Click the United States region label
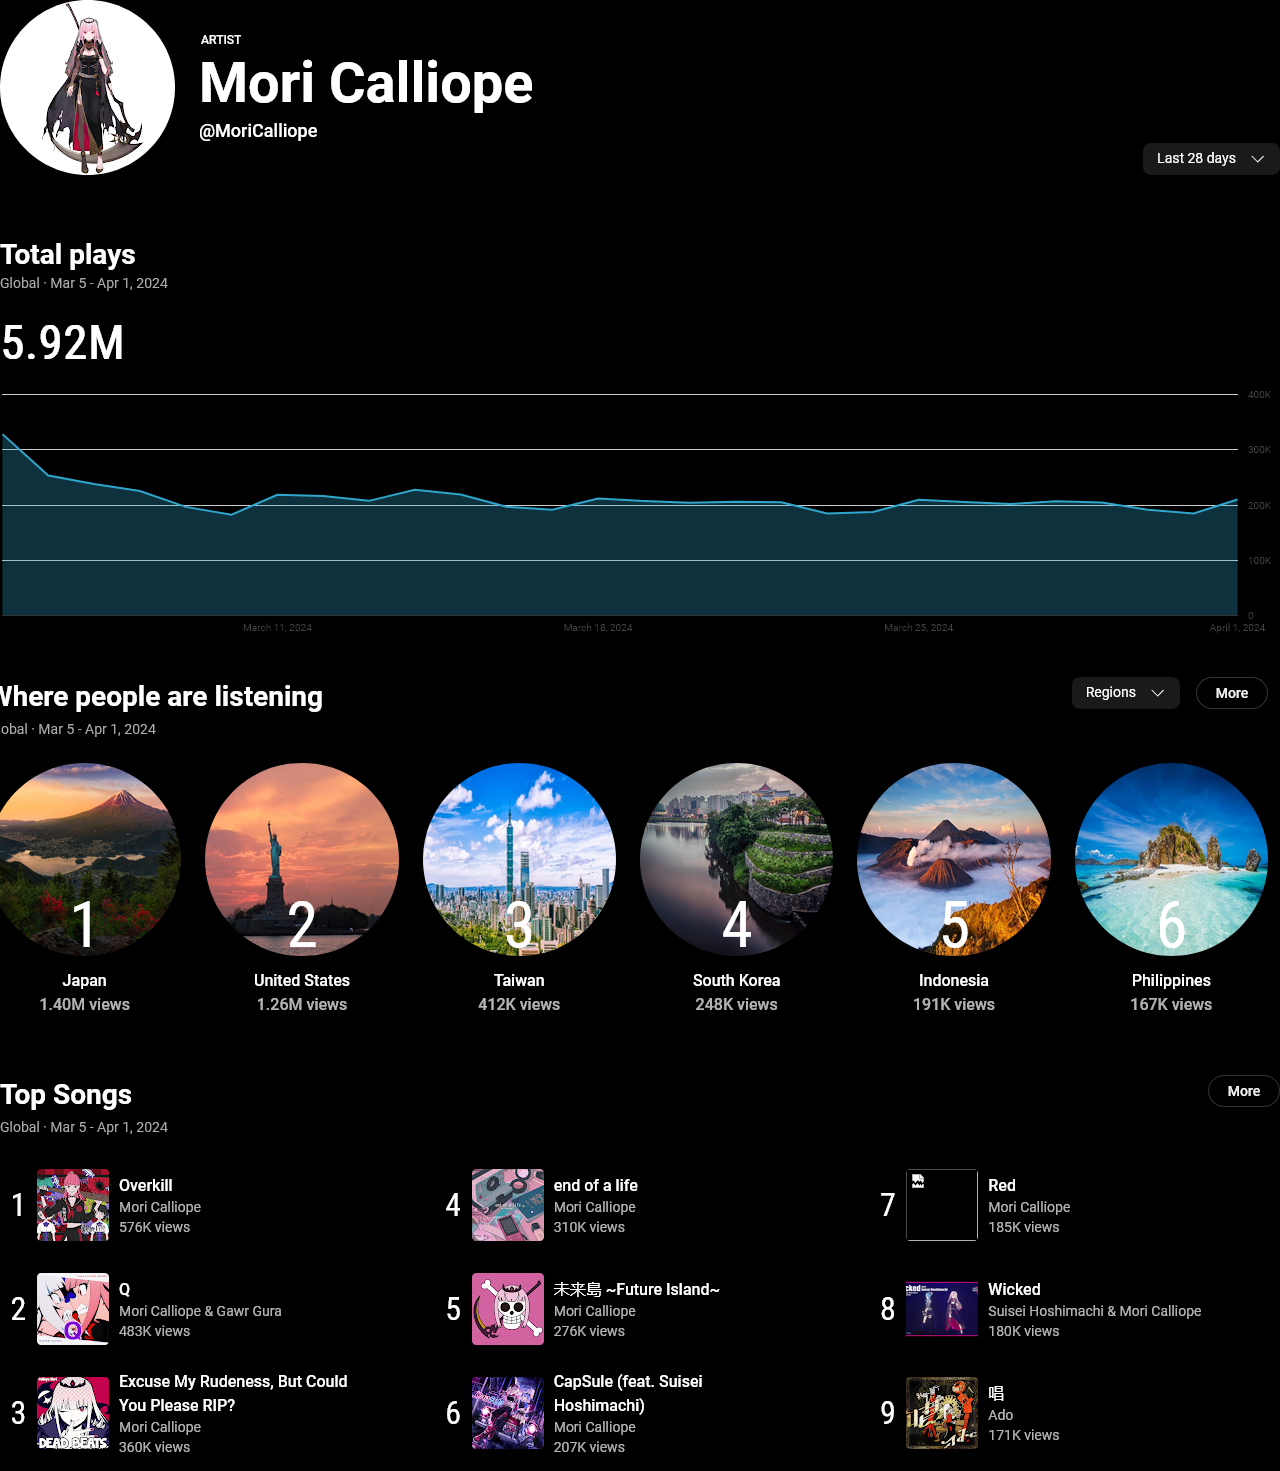The image size is (1280, 1471). coord(302,980)
